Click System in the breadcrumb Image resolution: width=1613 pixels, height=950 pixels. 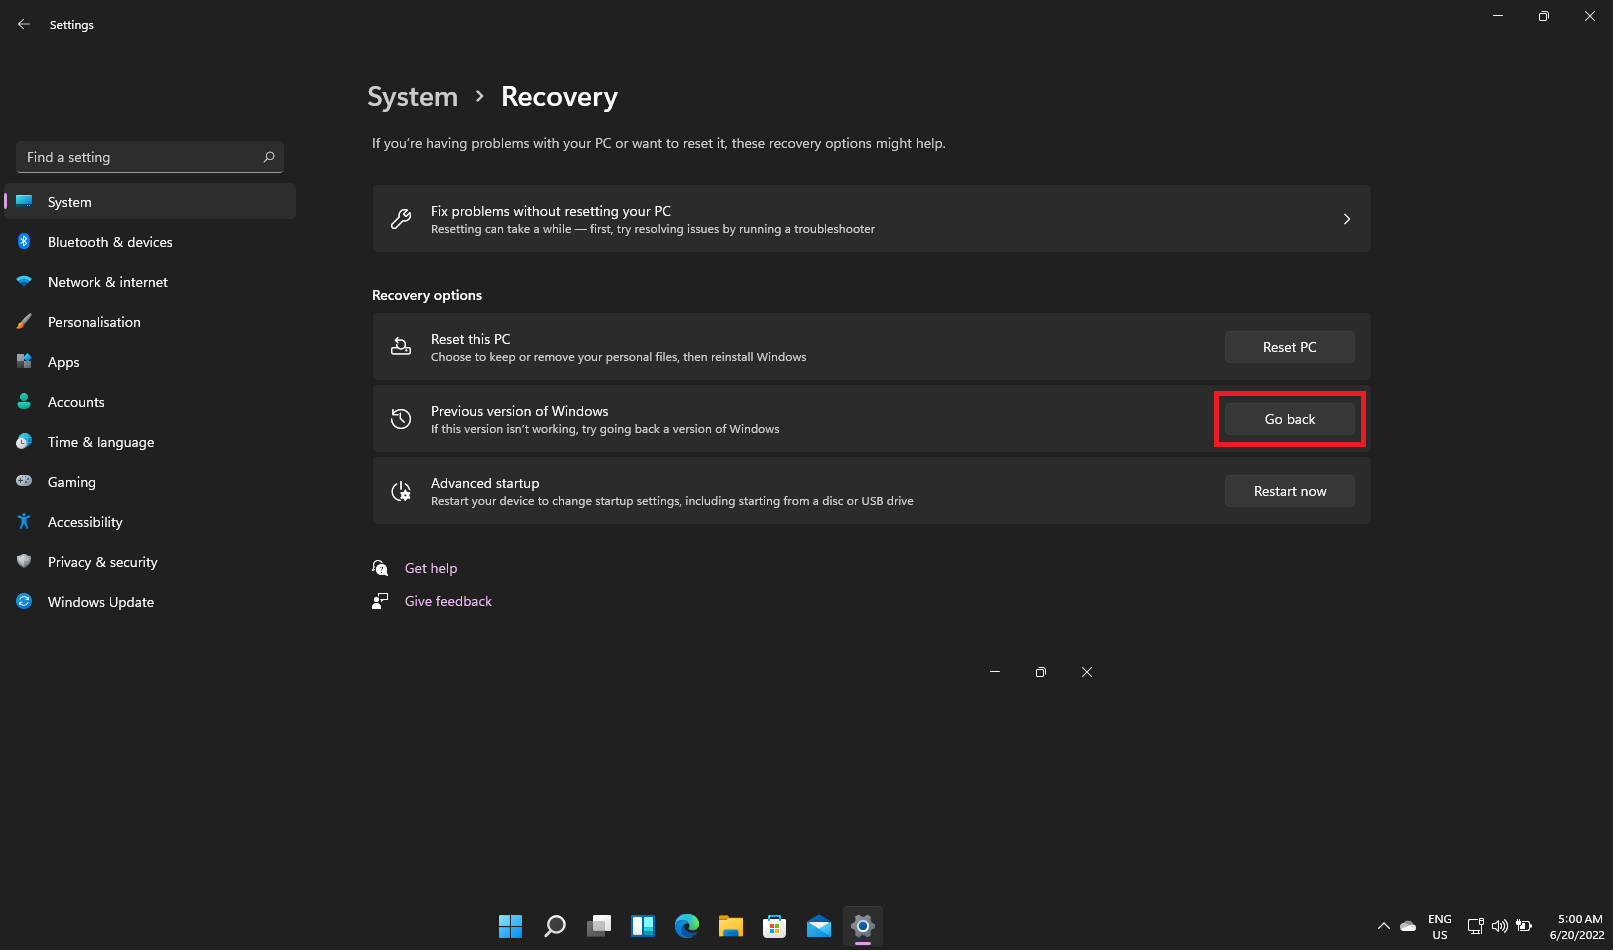[x=412, y=97]
